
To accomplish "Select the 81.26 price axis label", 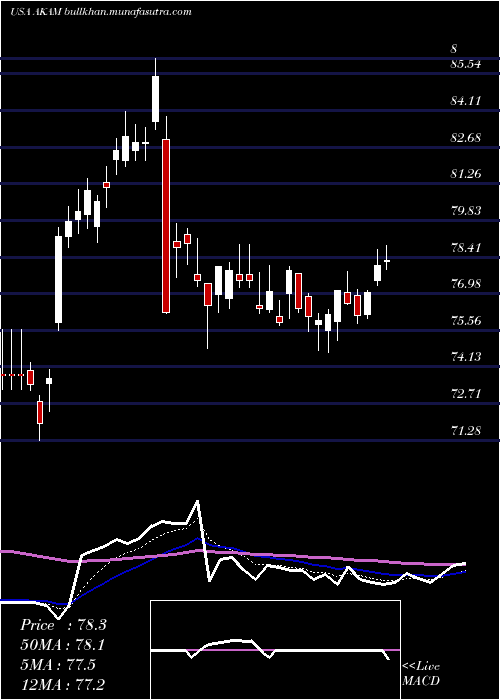I will [466, 174].
